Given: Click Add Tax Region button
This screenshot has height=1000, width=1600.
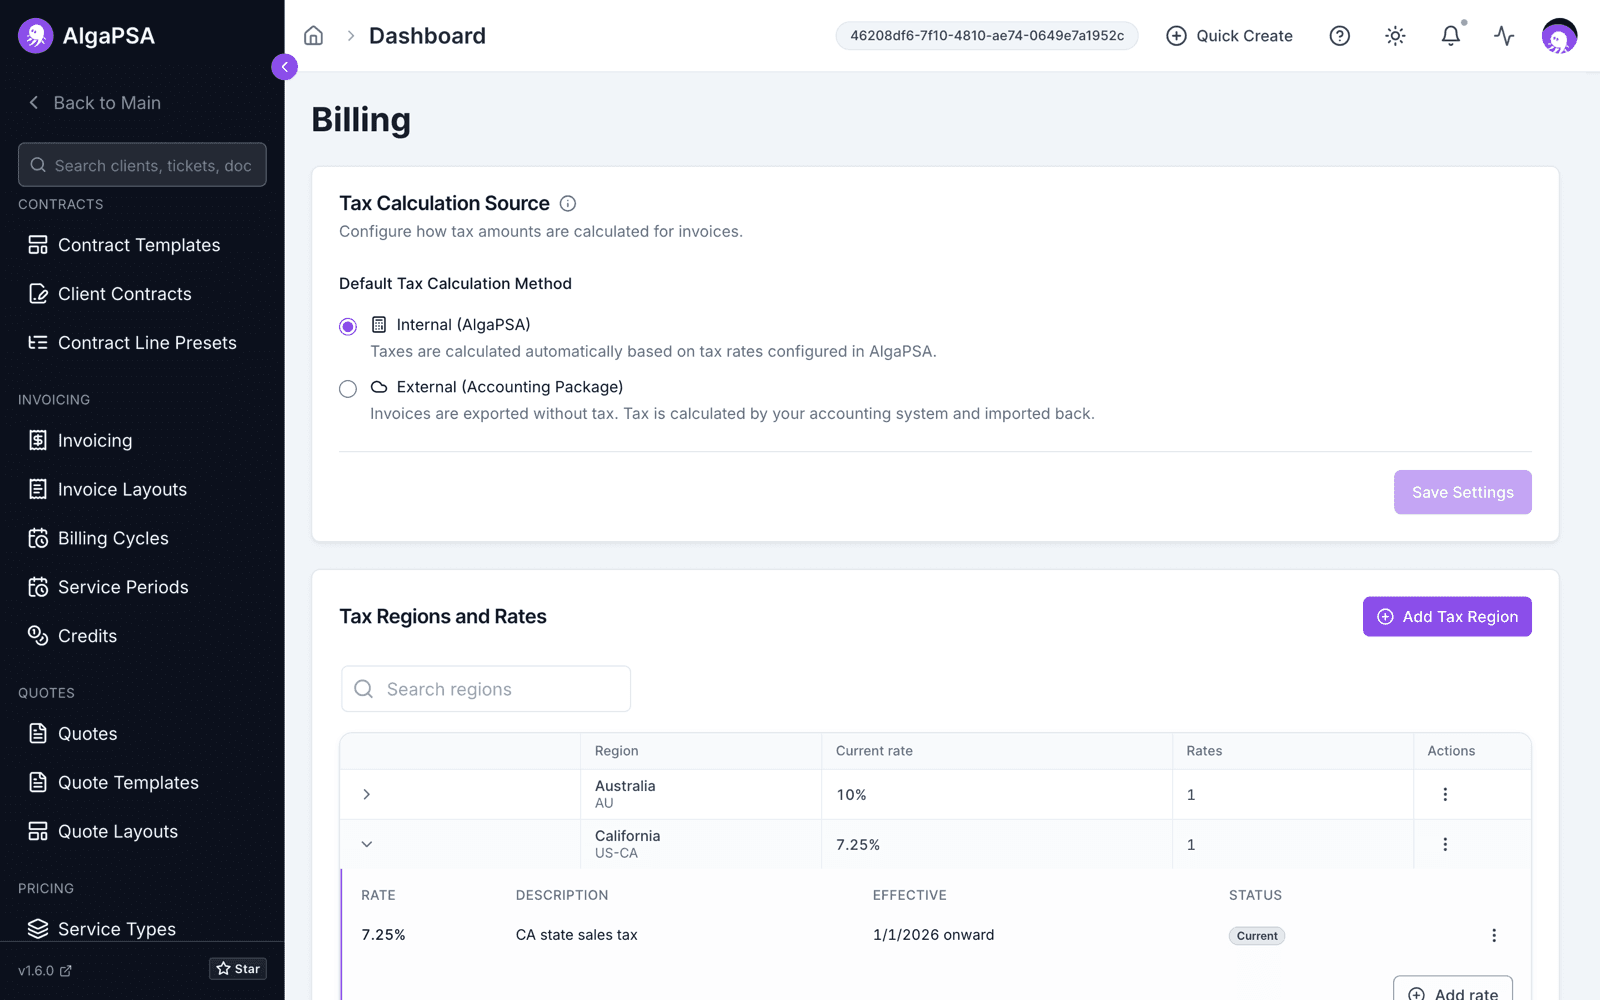Looking at the screenshot, I should tap(1447, 617).
